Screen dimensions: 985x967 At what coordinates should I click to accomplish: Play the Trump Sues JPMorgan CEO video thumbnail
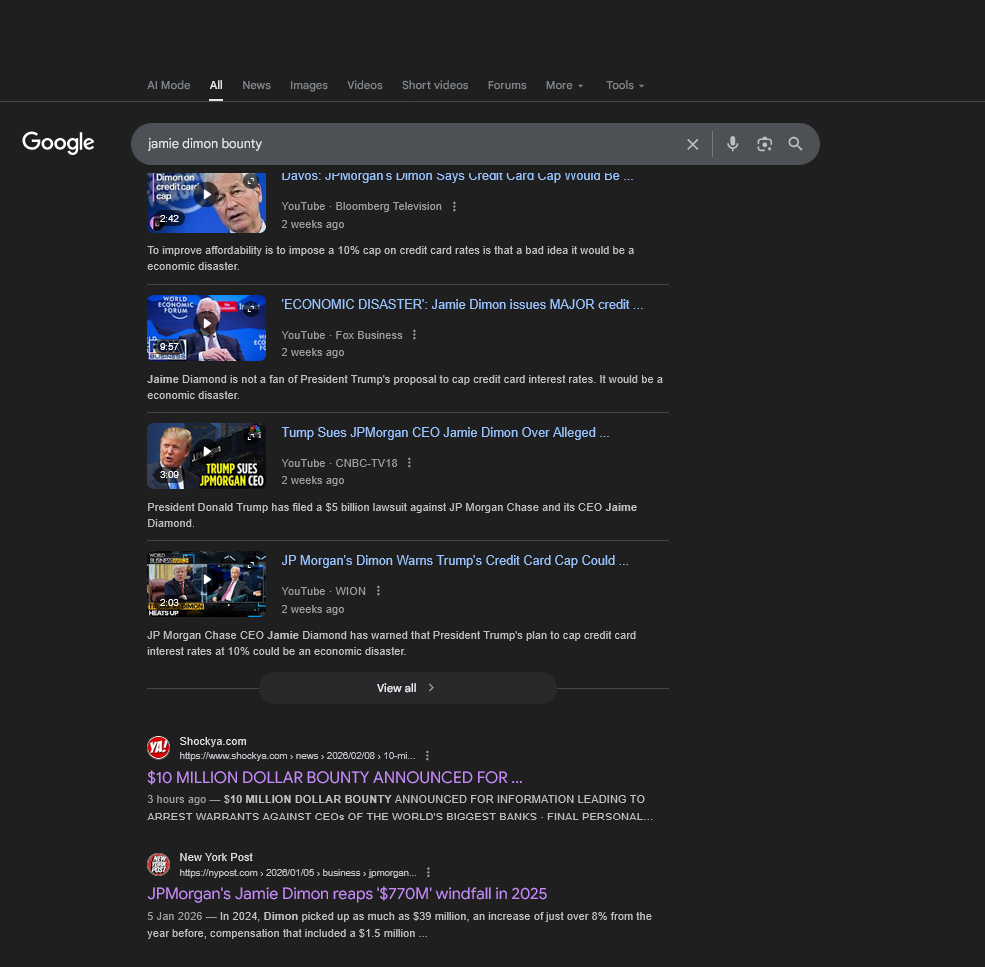coord(206,456)
